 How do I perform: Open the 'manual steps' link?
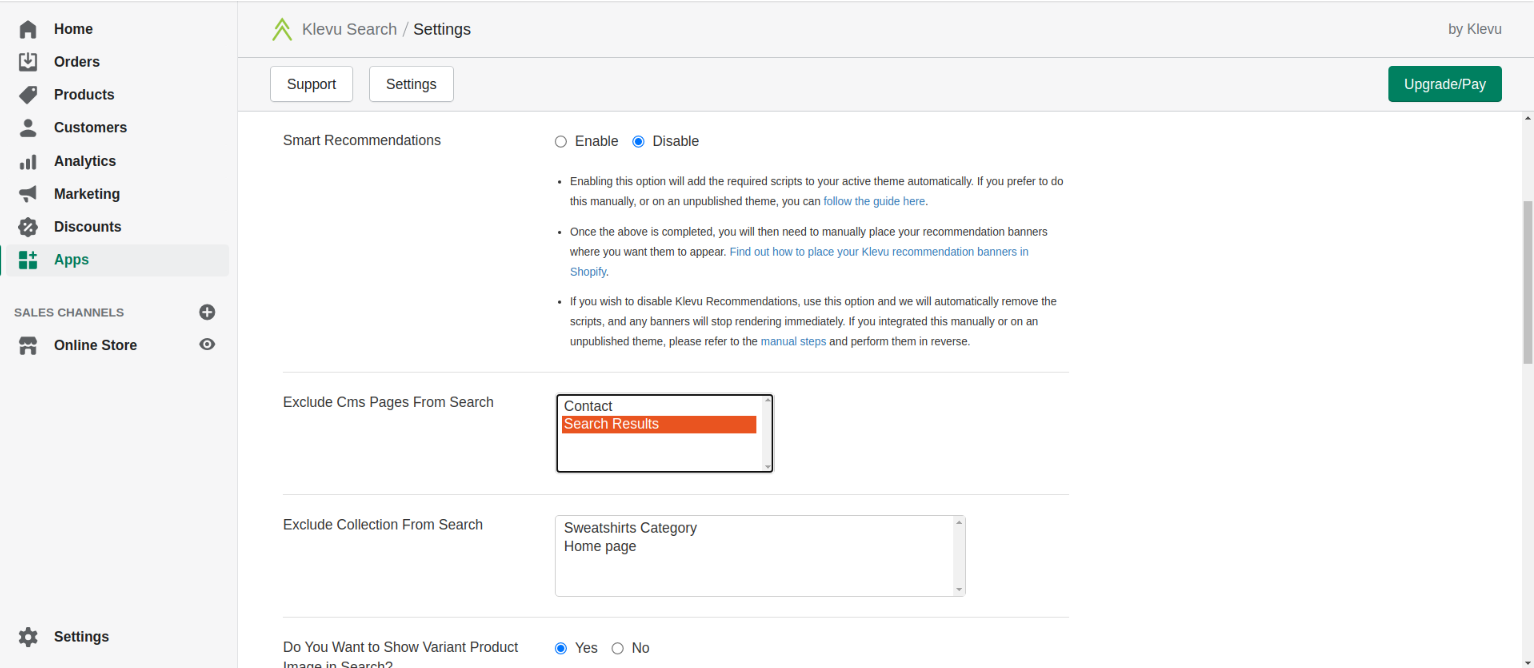(x=793, y=341)
